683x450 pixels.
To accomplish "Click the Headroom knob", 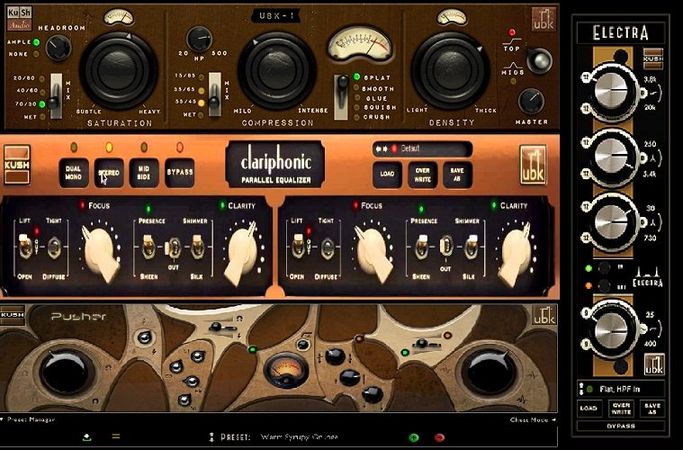I will (58, 45).
